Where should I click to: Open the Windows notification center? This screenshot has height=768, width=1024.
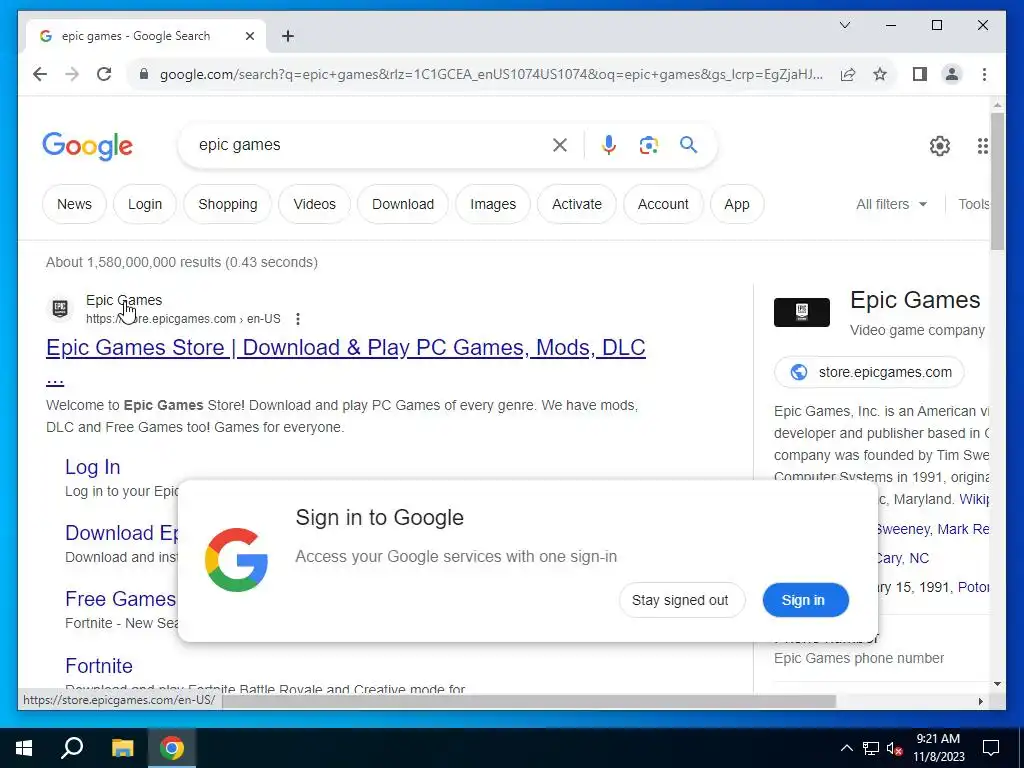pos(991,748)
